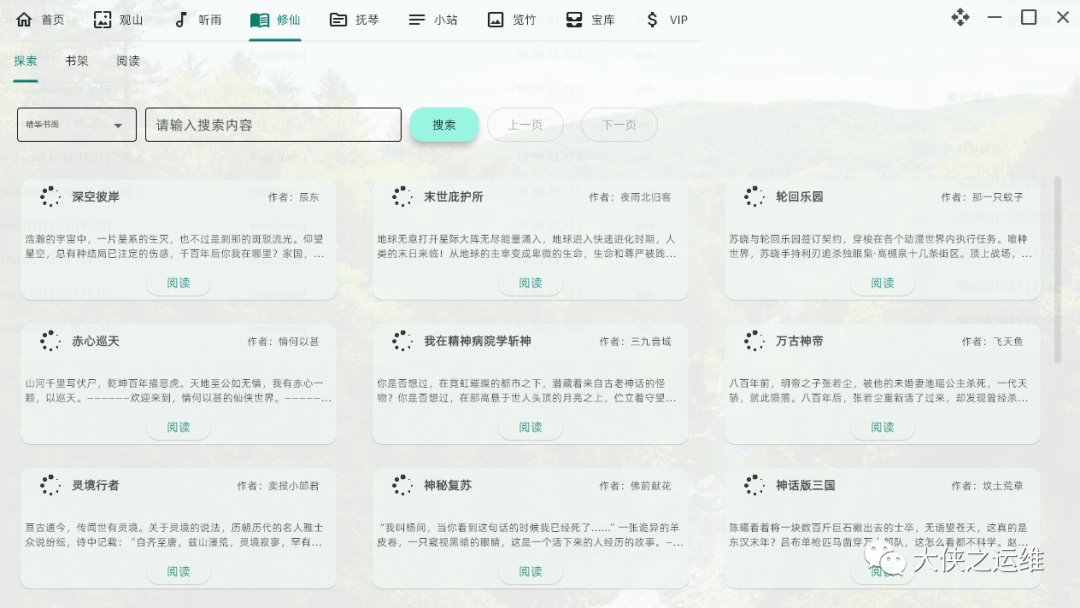Click book title 我在精神病院学斩神

point(477,342)
